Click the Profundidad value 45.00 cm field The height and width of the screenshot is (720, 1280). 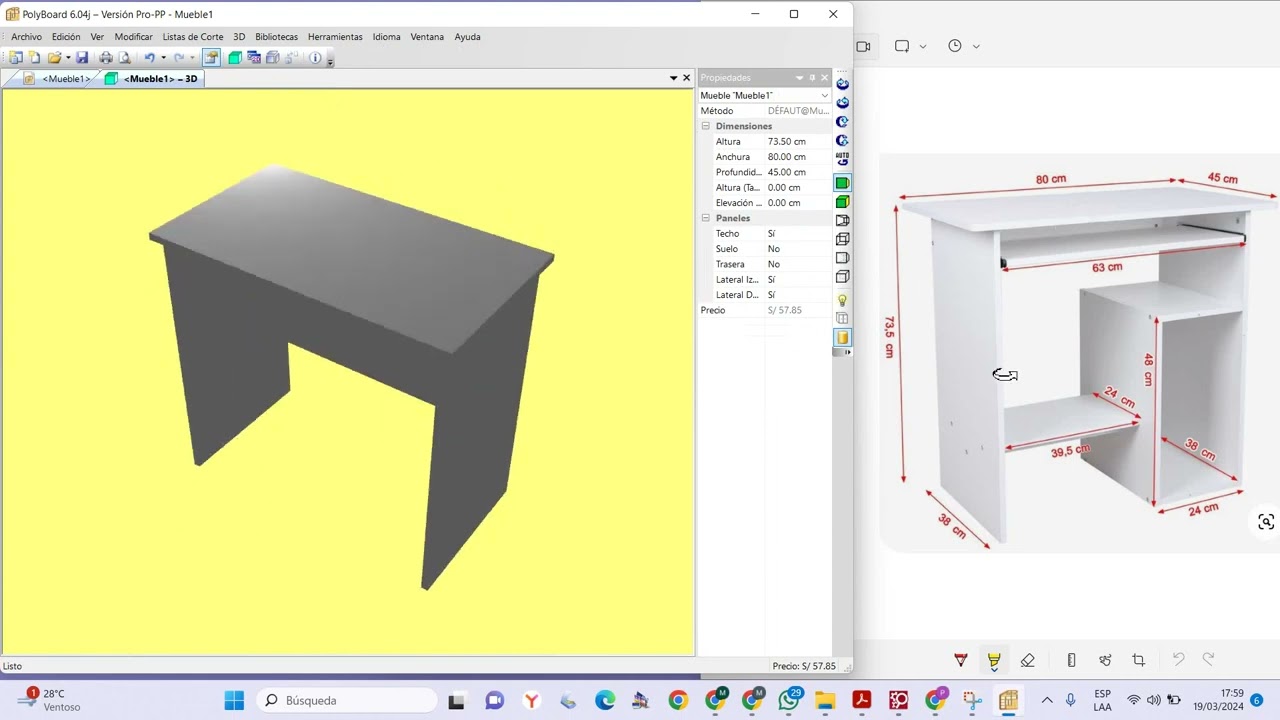point(797,172)
